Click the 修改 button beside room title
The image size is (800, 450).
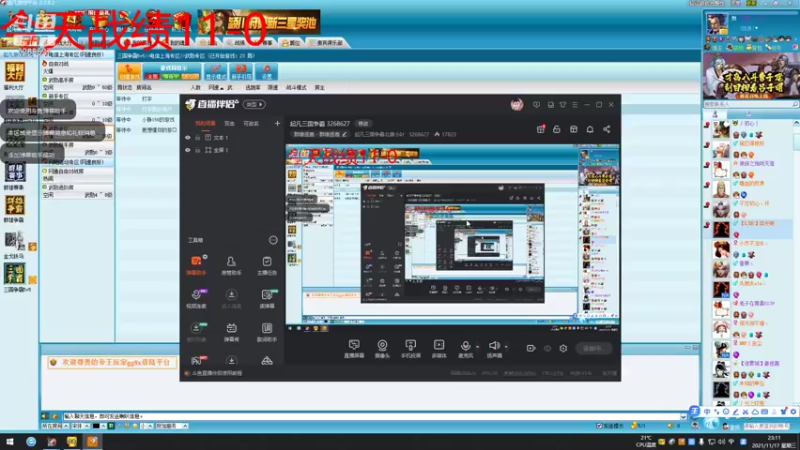pyautogui.click(x=363, y=123)
